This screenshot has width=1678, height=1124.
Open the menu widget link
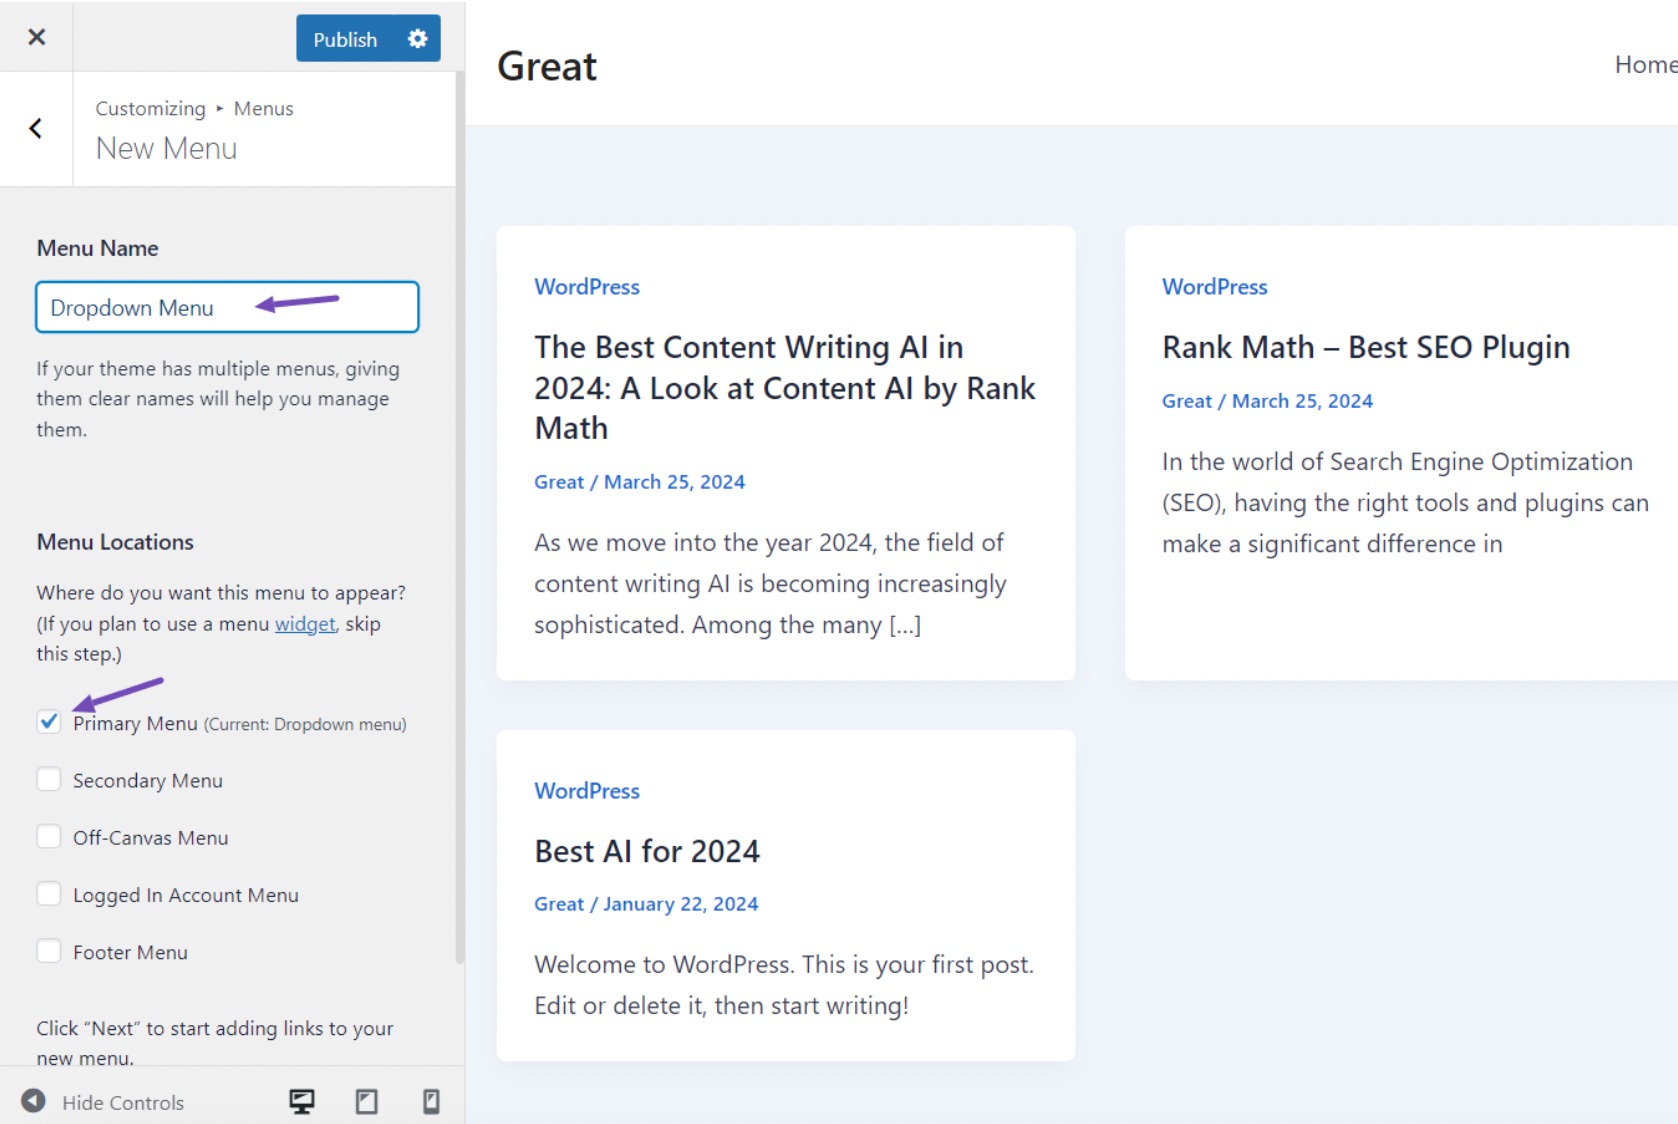tap(305, 624)
